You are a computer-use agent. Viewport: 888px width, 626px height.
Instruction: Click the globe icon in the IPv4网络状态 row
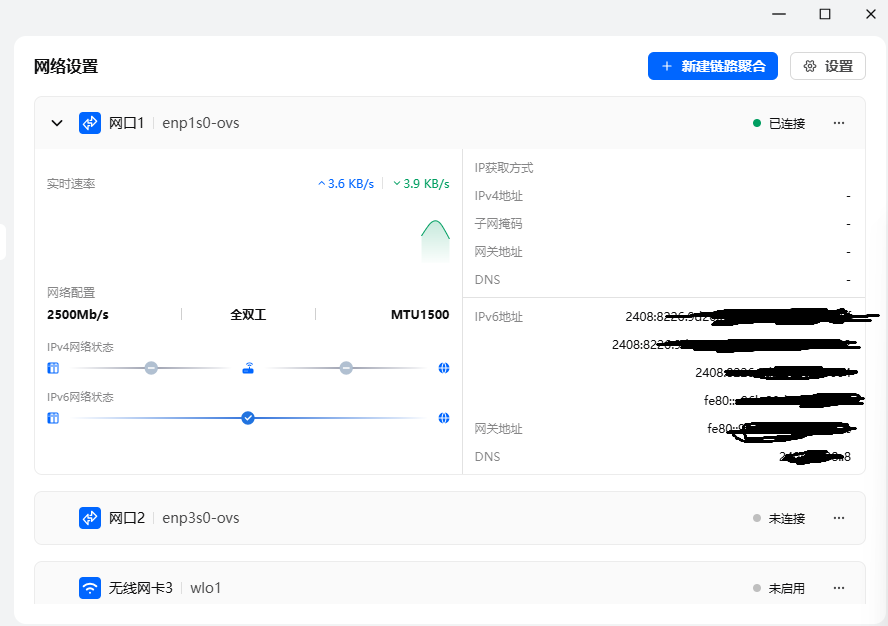[x=444, y=368]
